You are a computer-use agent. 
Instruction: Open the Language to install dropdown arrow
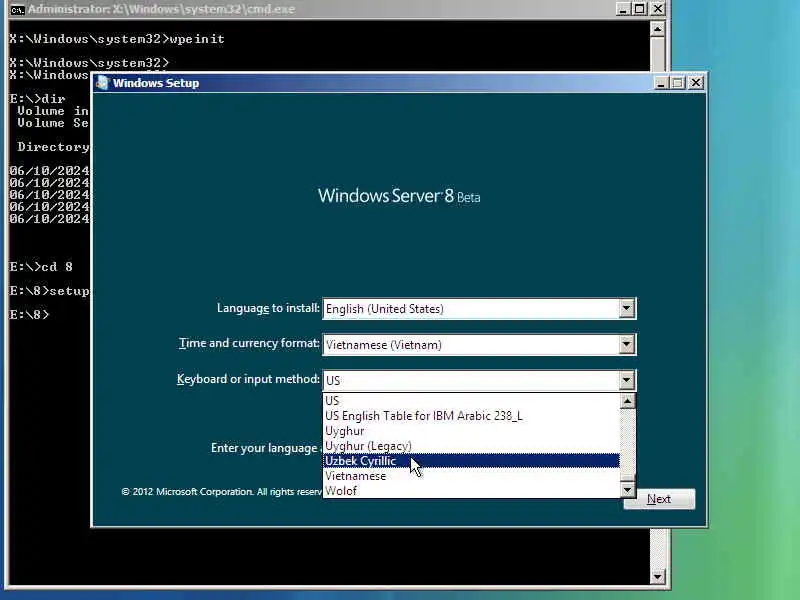pos(627,309)
